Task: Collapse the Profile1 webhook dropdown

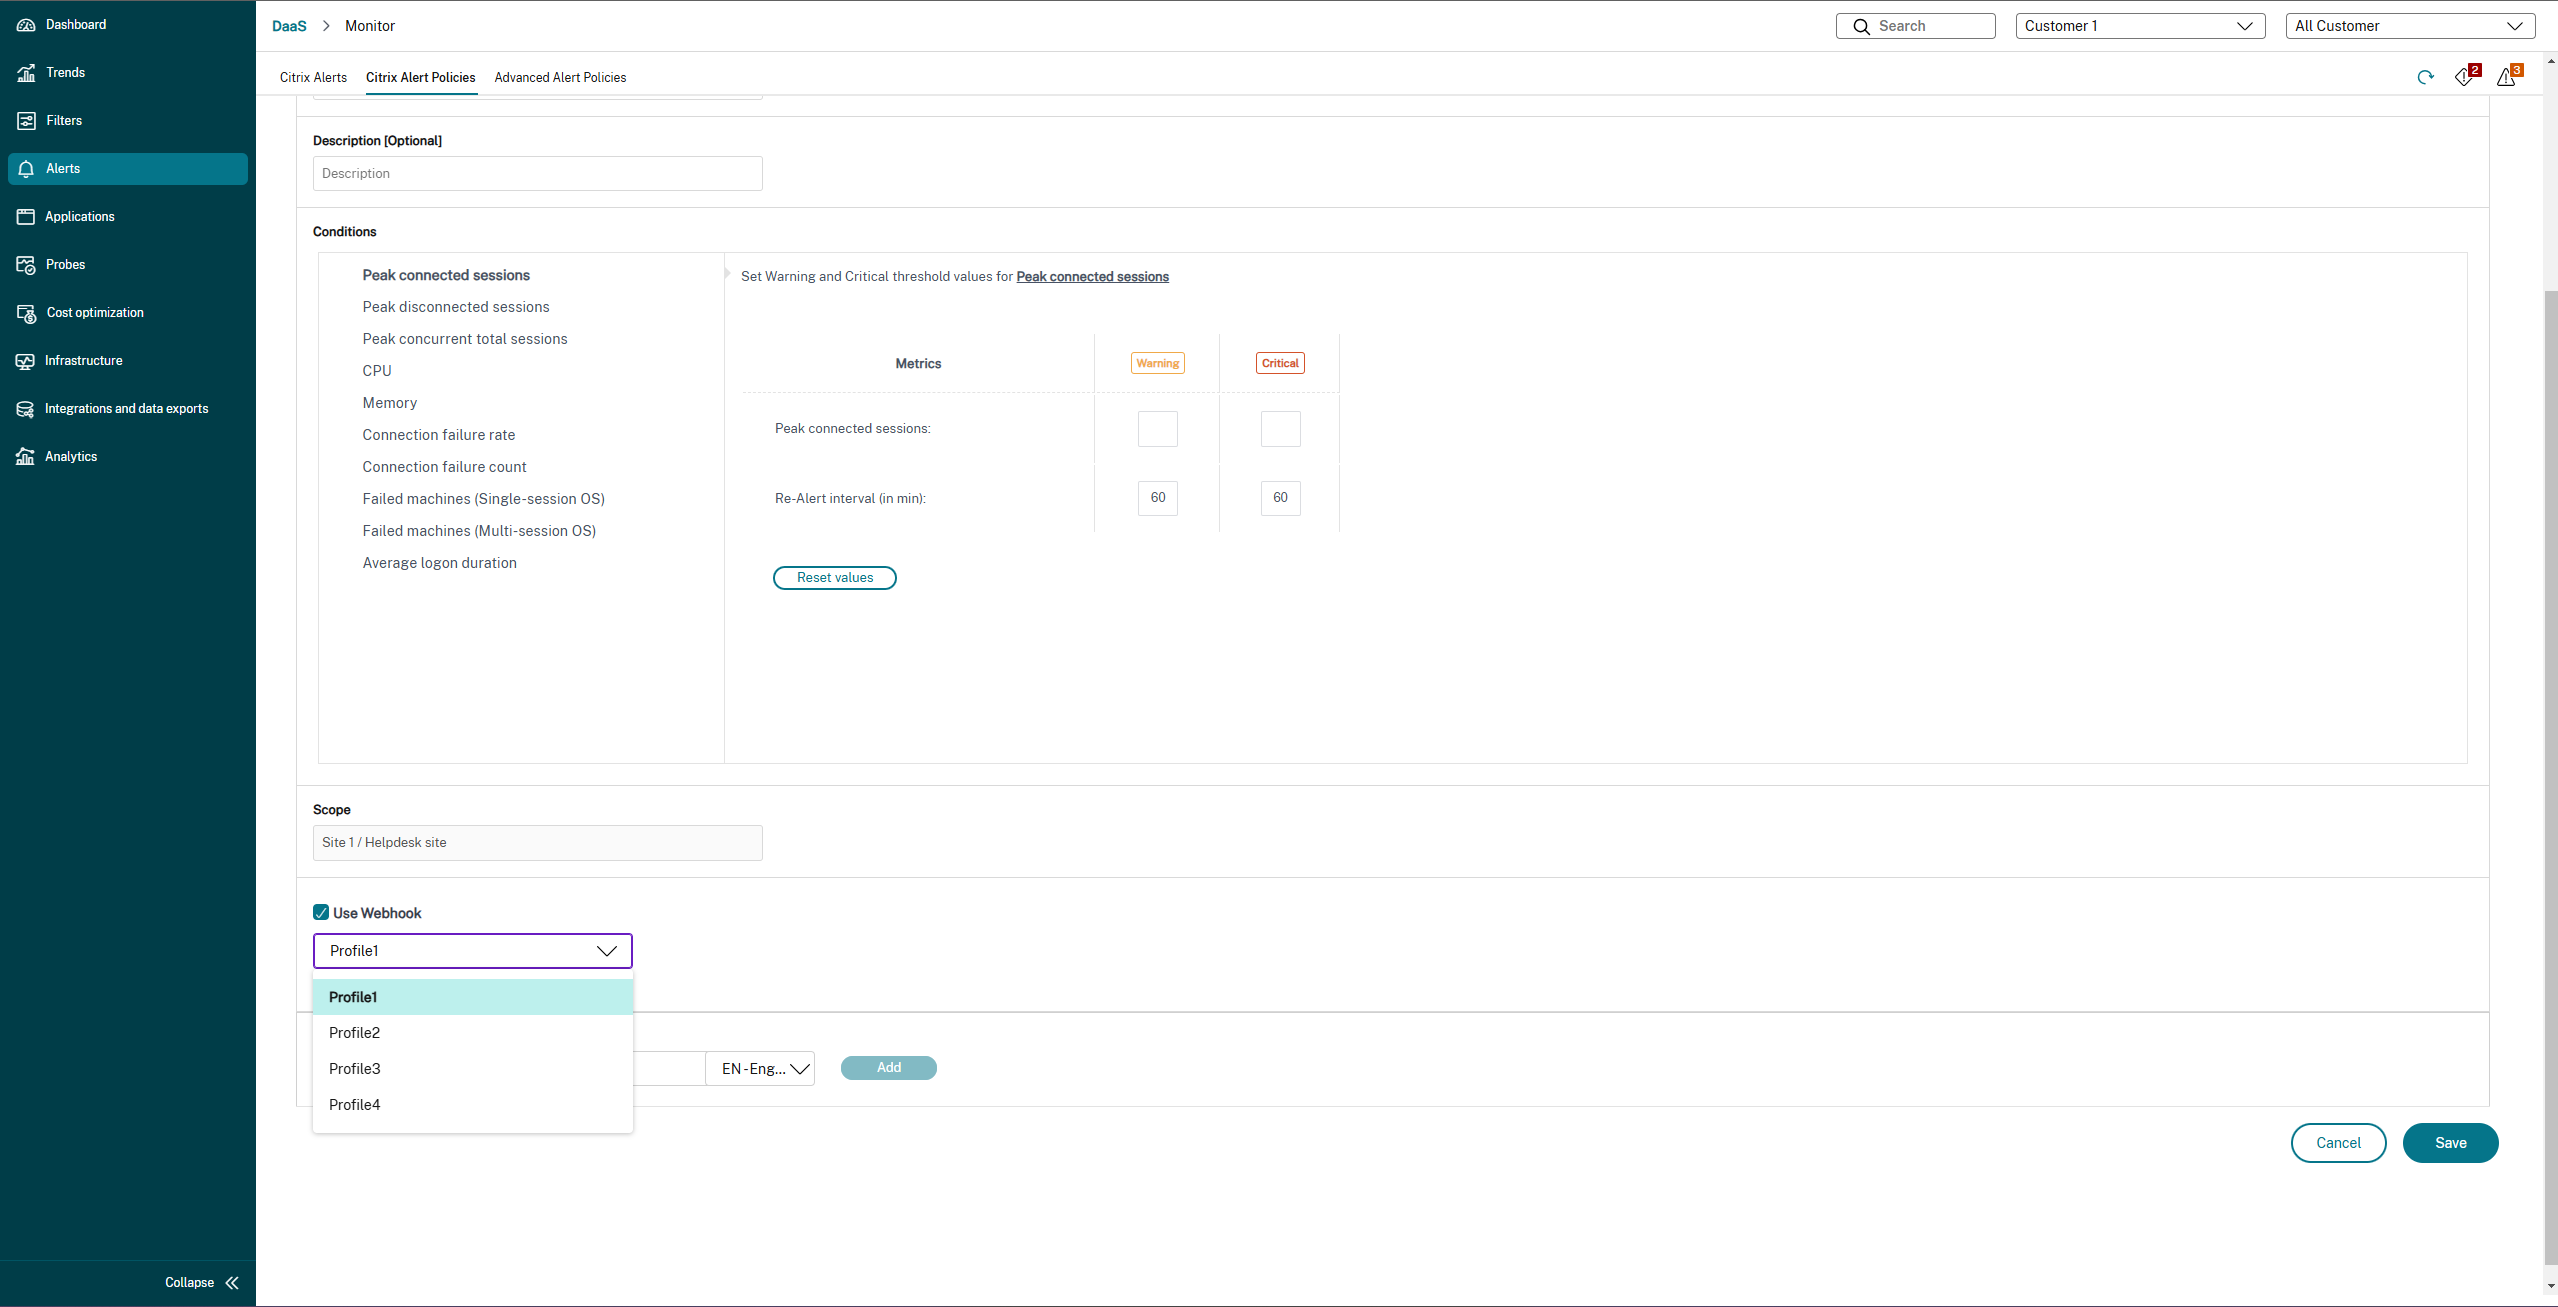Action: [x=473, y=951]
